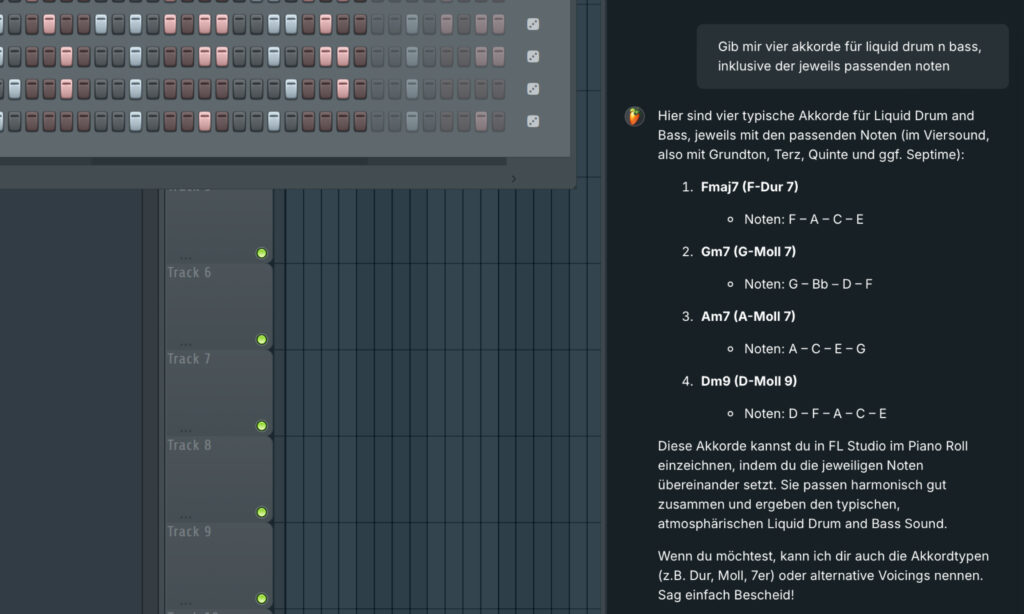Click the paragraph starting "Diese Akkorde kannst du"

click(813, 485)
